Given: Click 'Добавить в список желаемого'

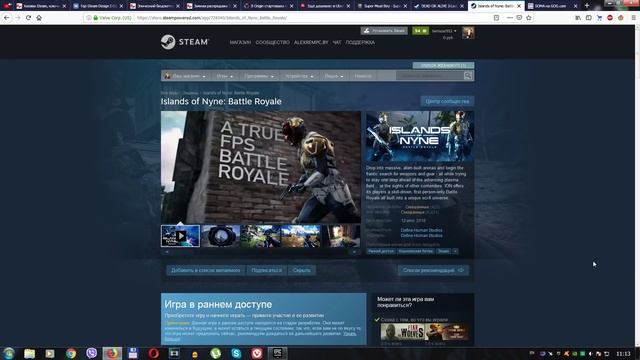Looking at the screenshot, I should click(205, 270).
